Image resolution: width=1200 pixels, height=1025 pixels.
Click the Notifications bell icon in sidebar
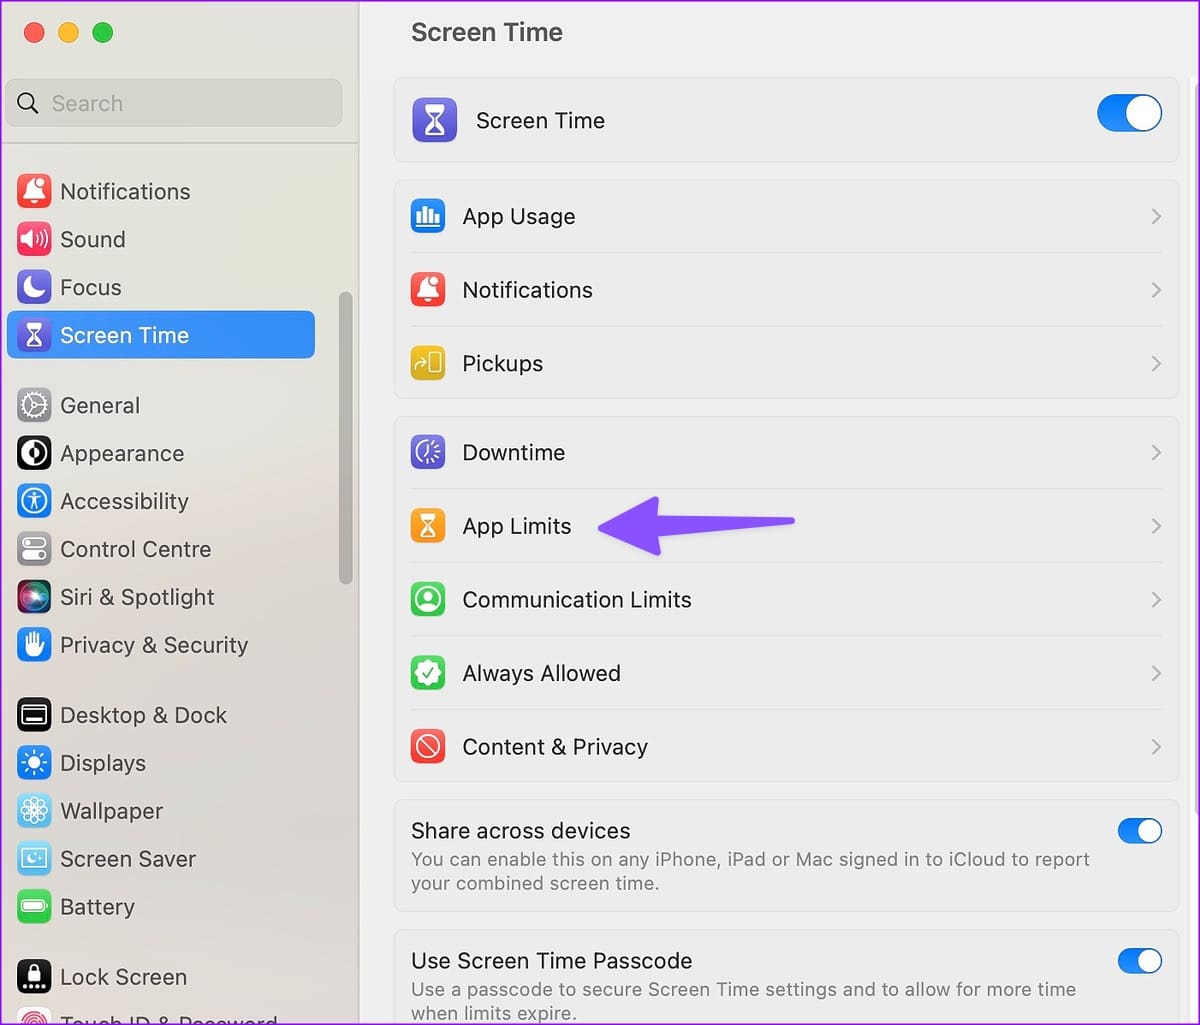point(34,191)
